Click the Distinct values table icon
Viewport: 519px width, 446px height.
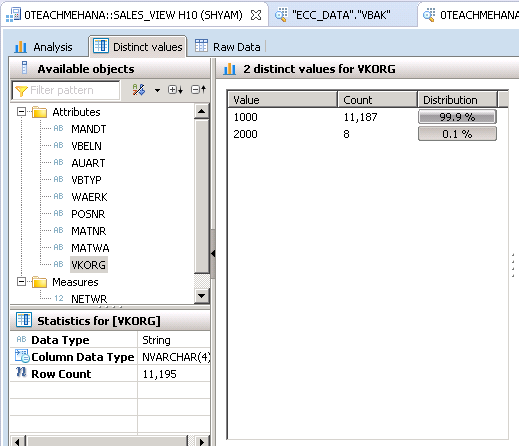pyautogui.click(x=101, y=46)
